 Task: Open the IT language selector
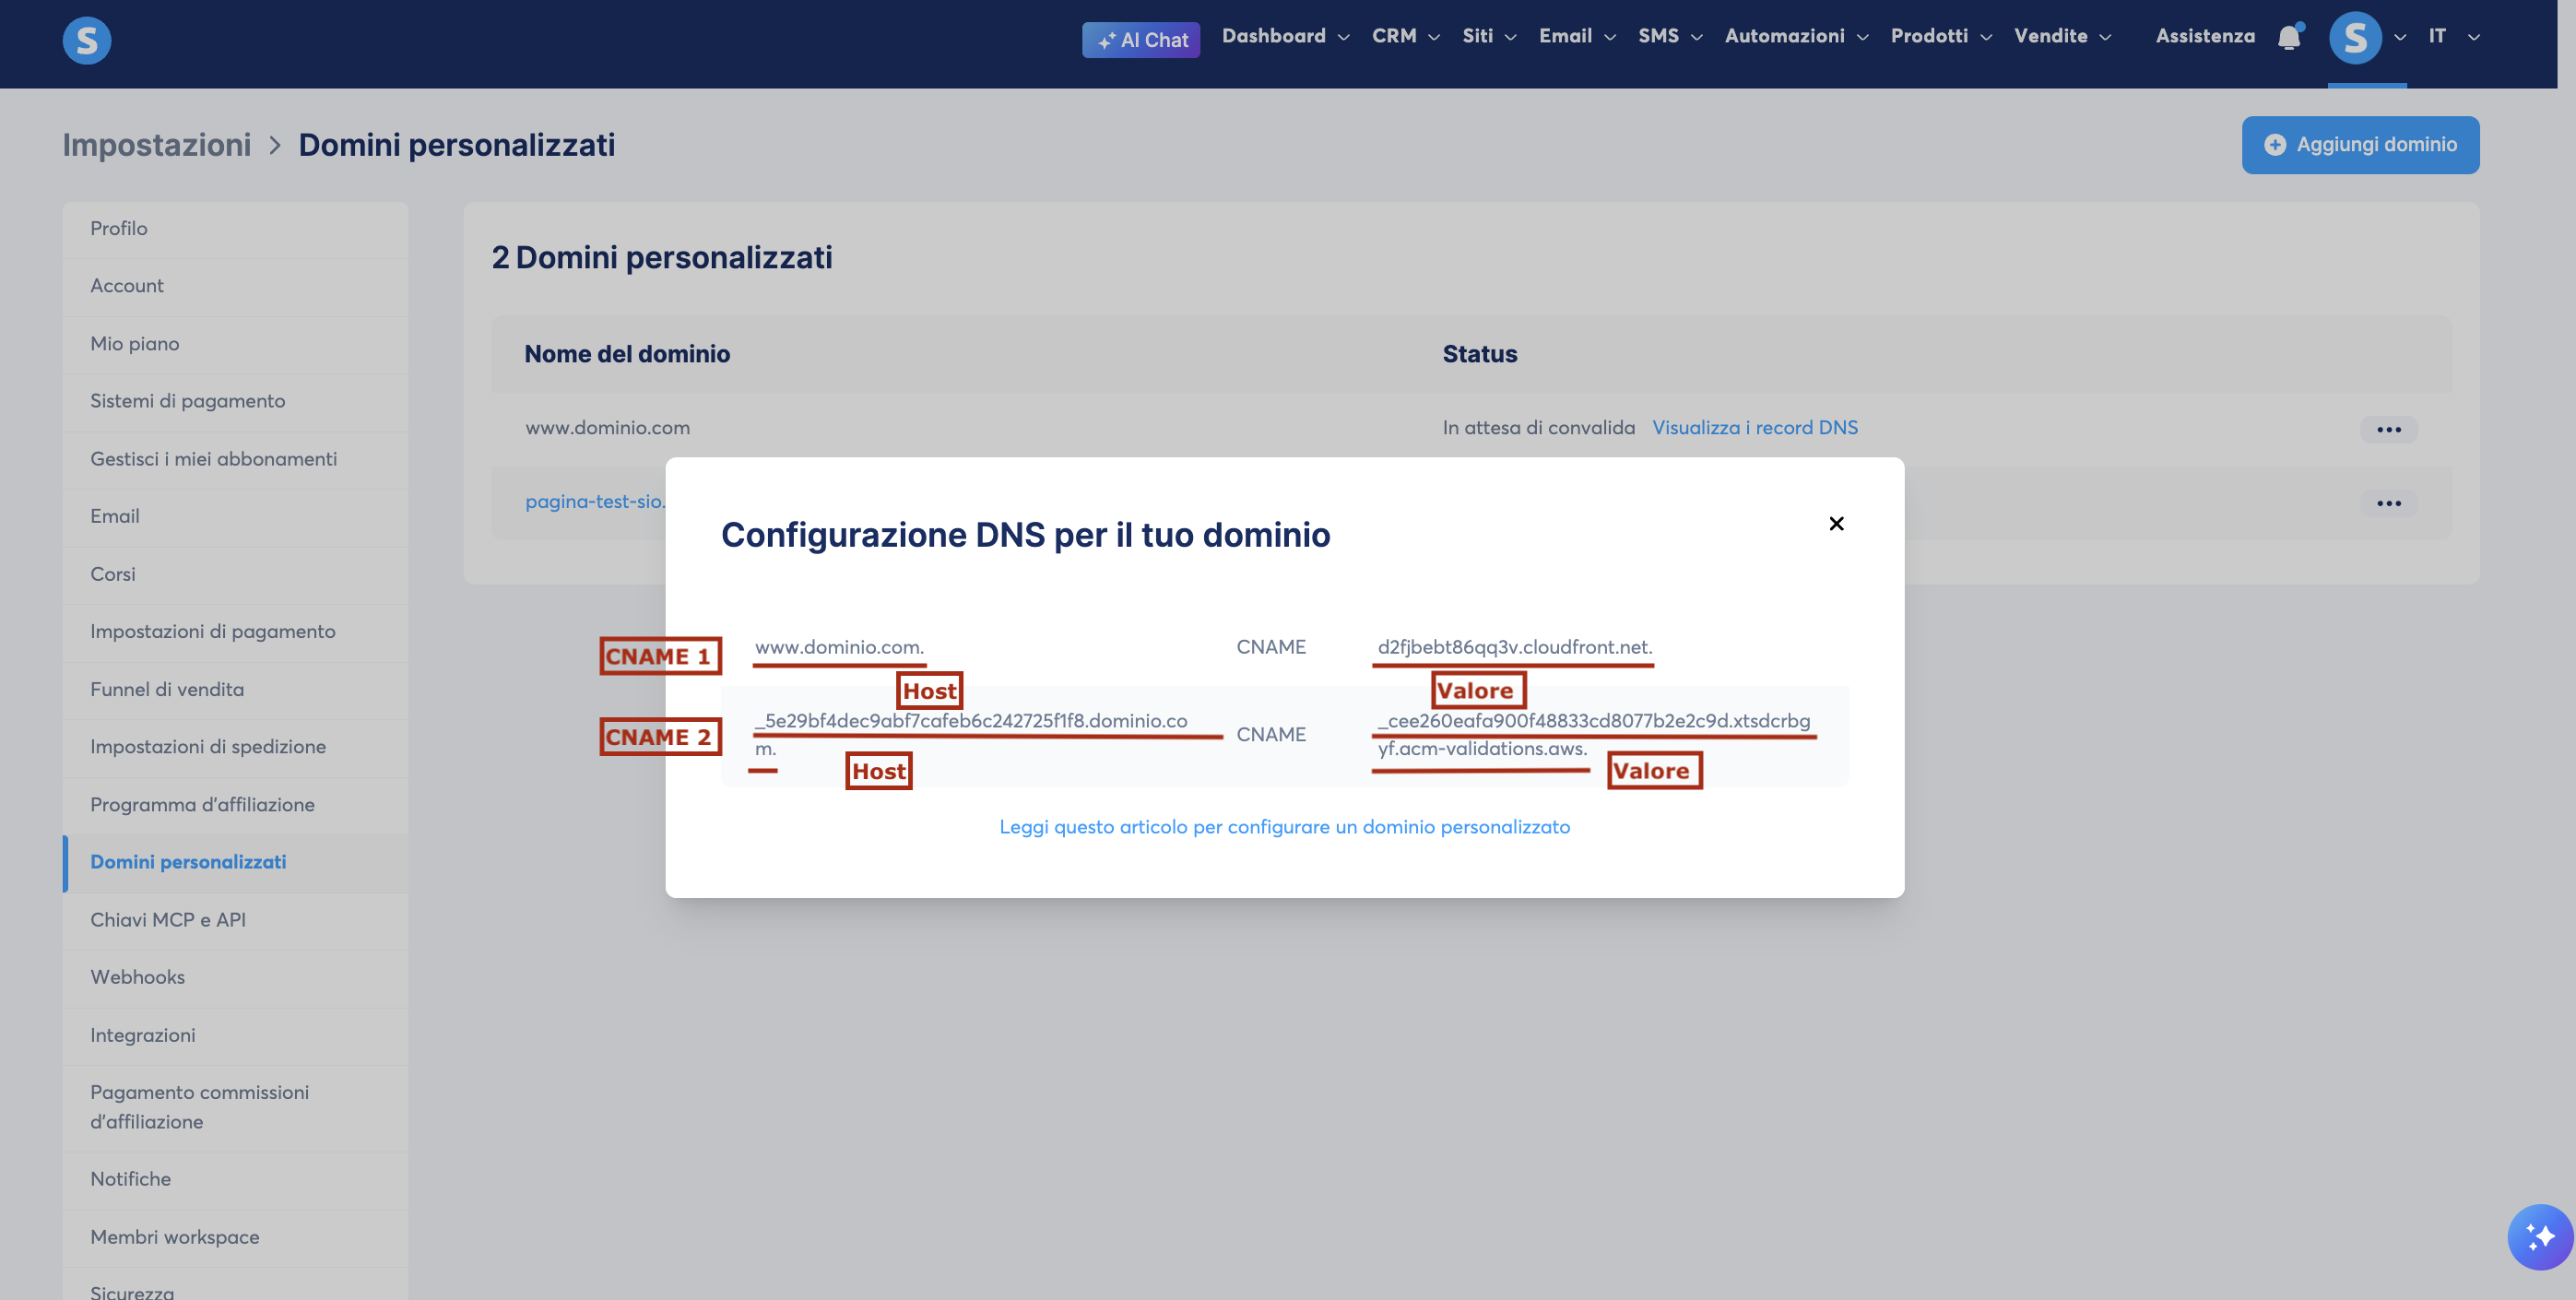click(x=2454, y=36)
